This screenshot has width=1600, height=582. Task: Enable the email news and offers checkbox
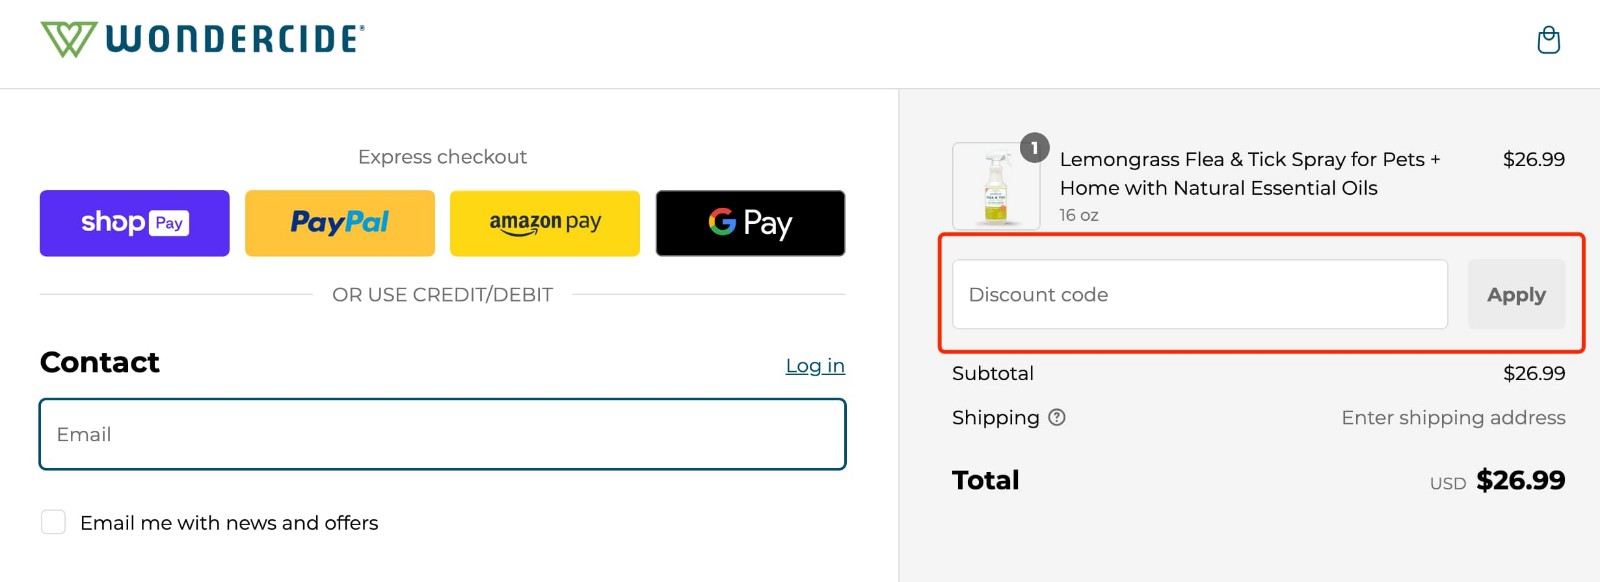52,522
